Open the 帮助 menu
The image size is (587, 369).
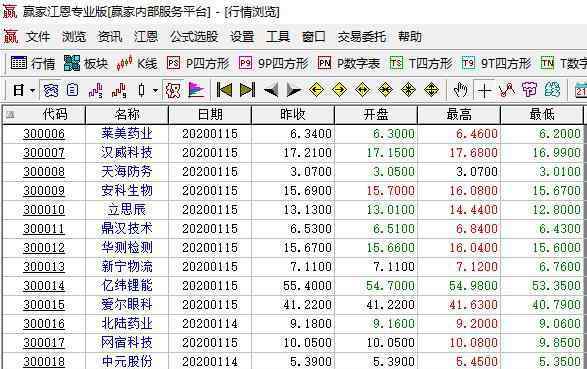[410, 37]
